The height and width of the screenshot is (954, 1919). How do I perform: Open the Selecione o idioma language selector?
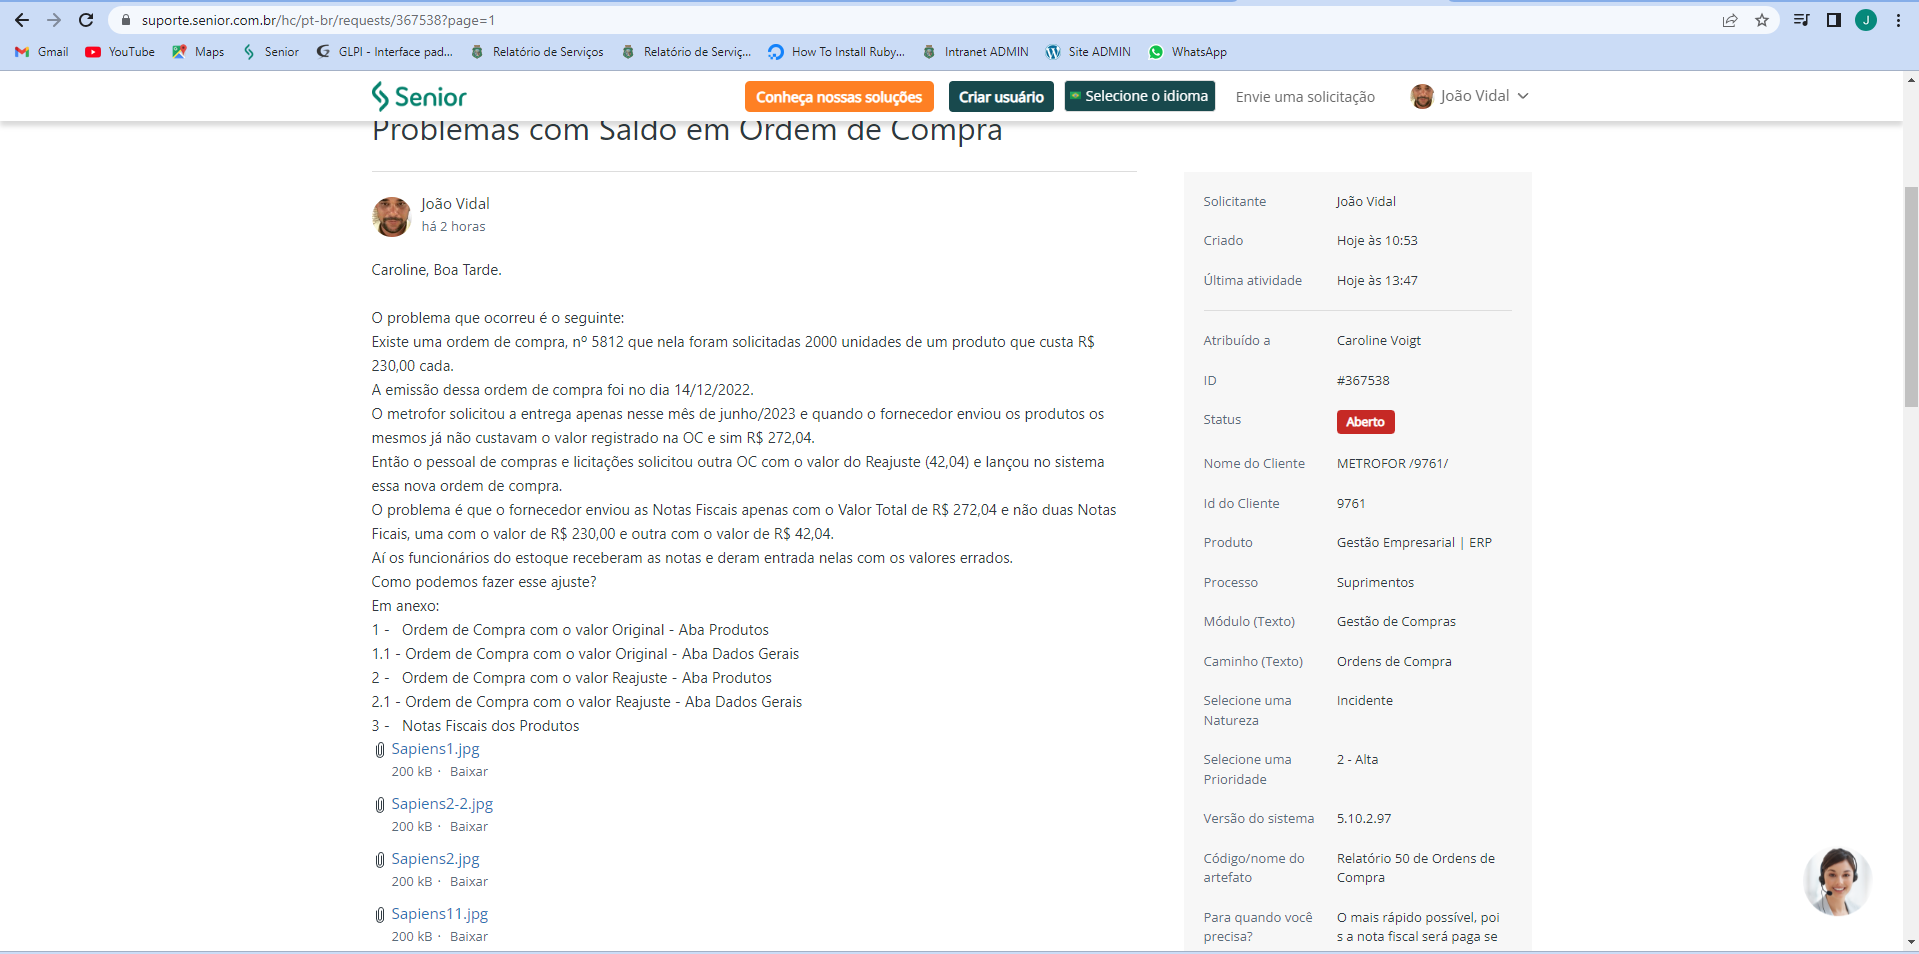[x=1140, y=96]
